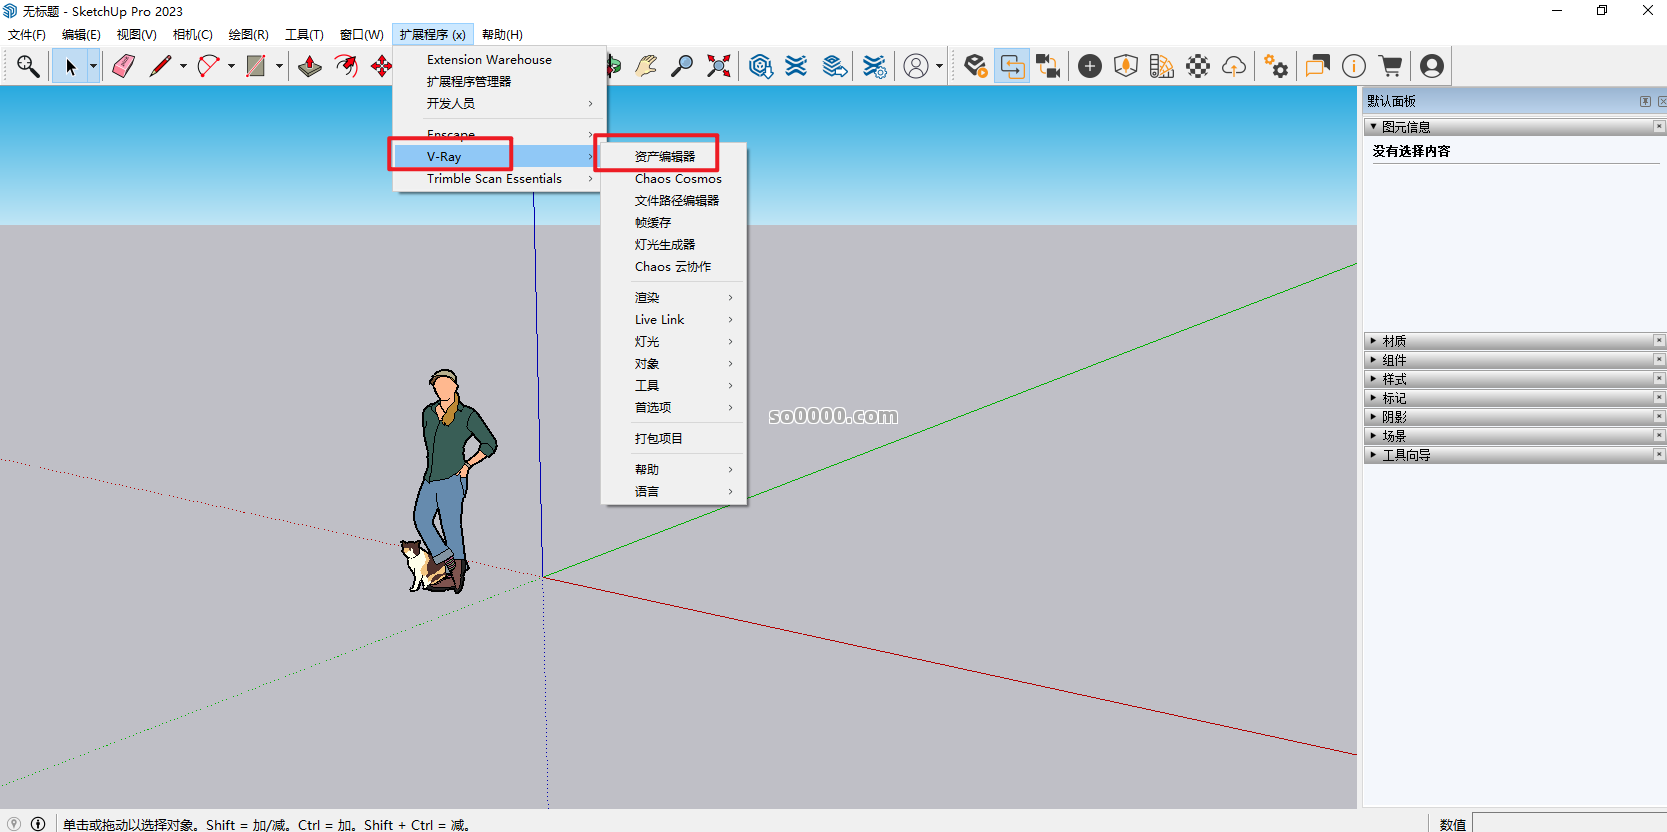The width and height of the screenshot is (1667, 832).
Task: Toggle Enscape live updates button
Action: tap(1012, 66)
